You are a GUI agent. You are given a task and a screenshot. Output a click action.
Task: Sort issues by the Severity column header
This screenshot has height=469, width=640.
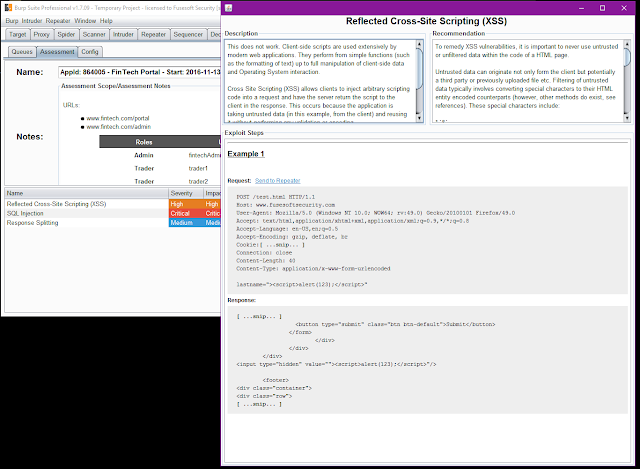coord(186,193)
